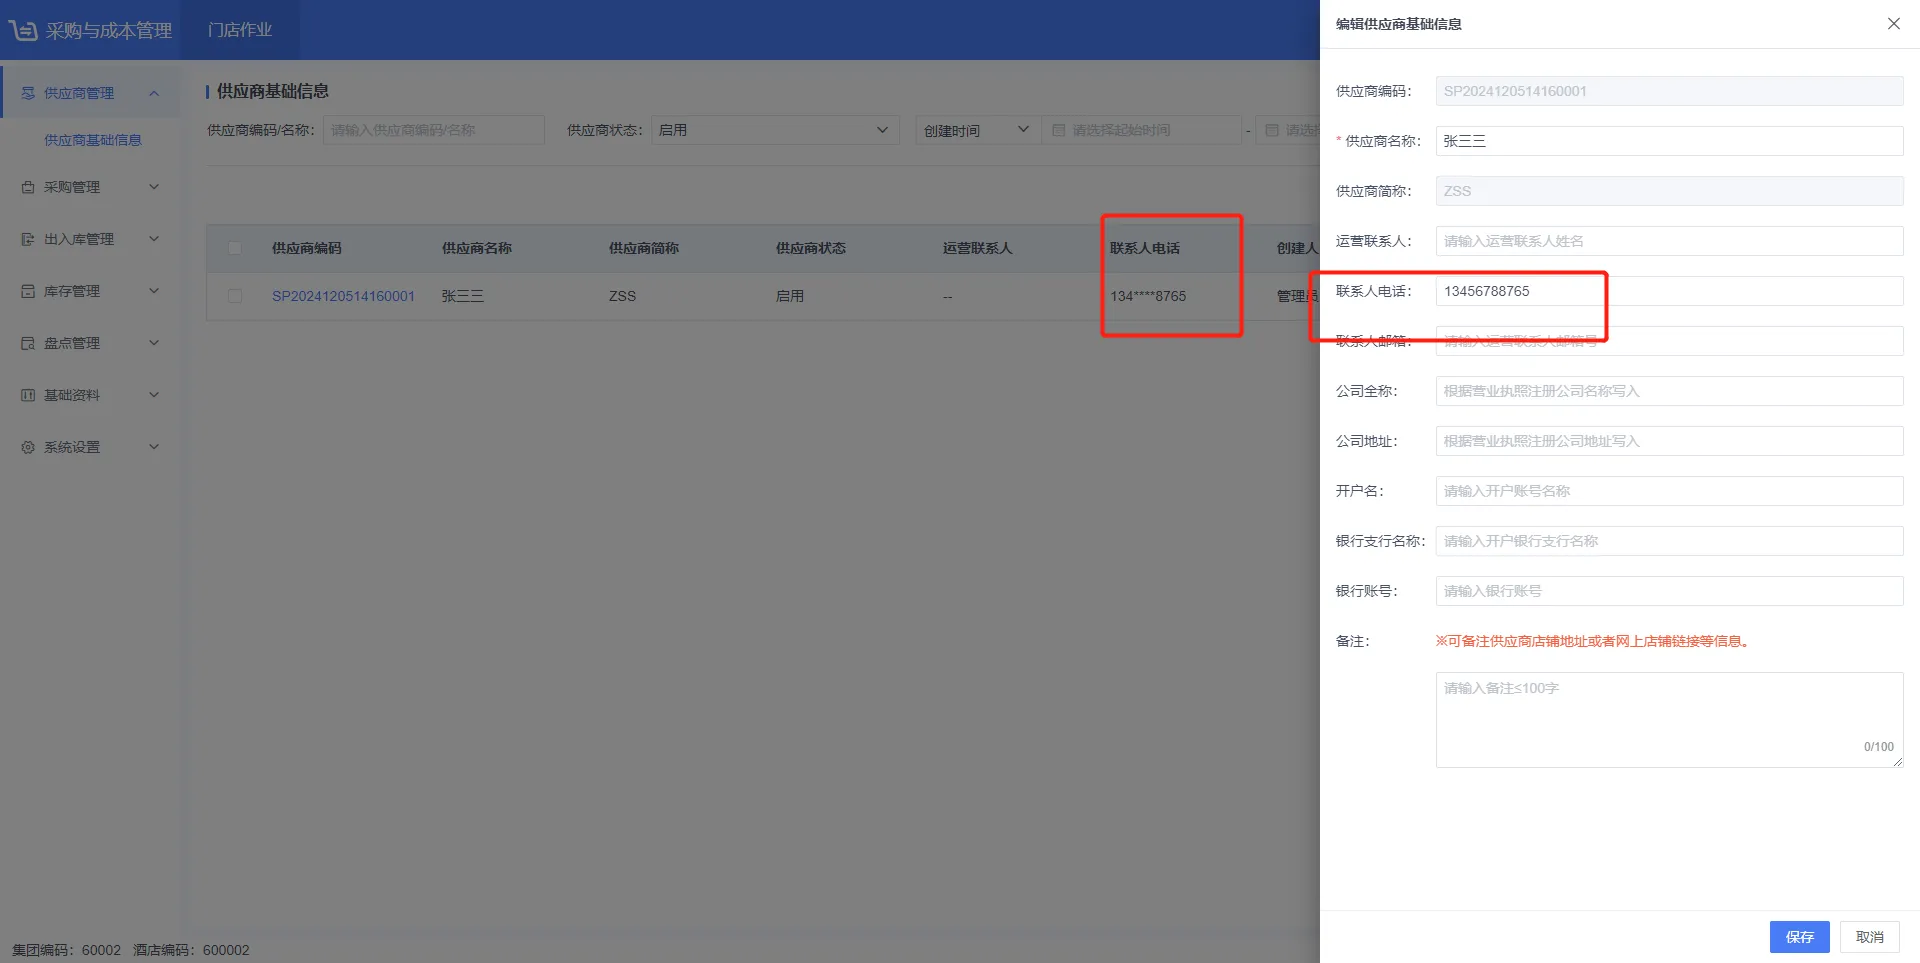Click the ZSS cell in the table
The height and width of the screenshot is (963, 1920).
coord(622,296)
